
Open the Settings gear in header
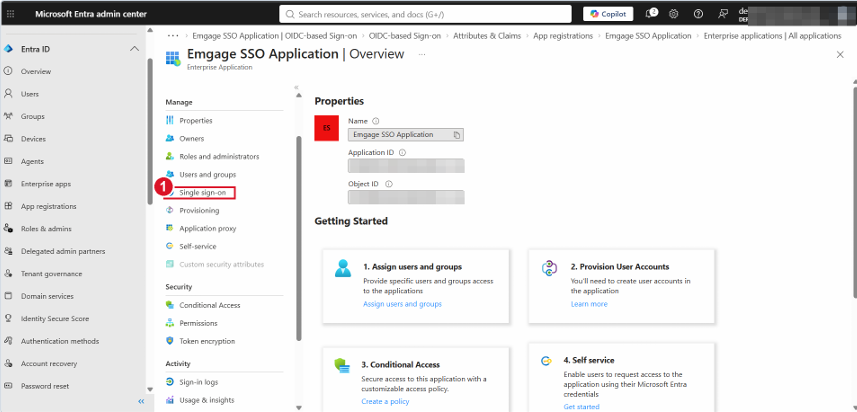point(674,14)
